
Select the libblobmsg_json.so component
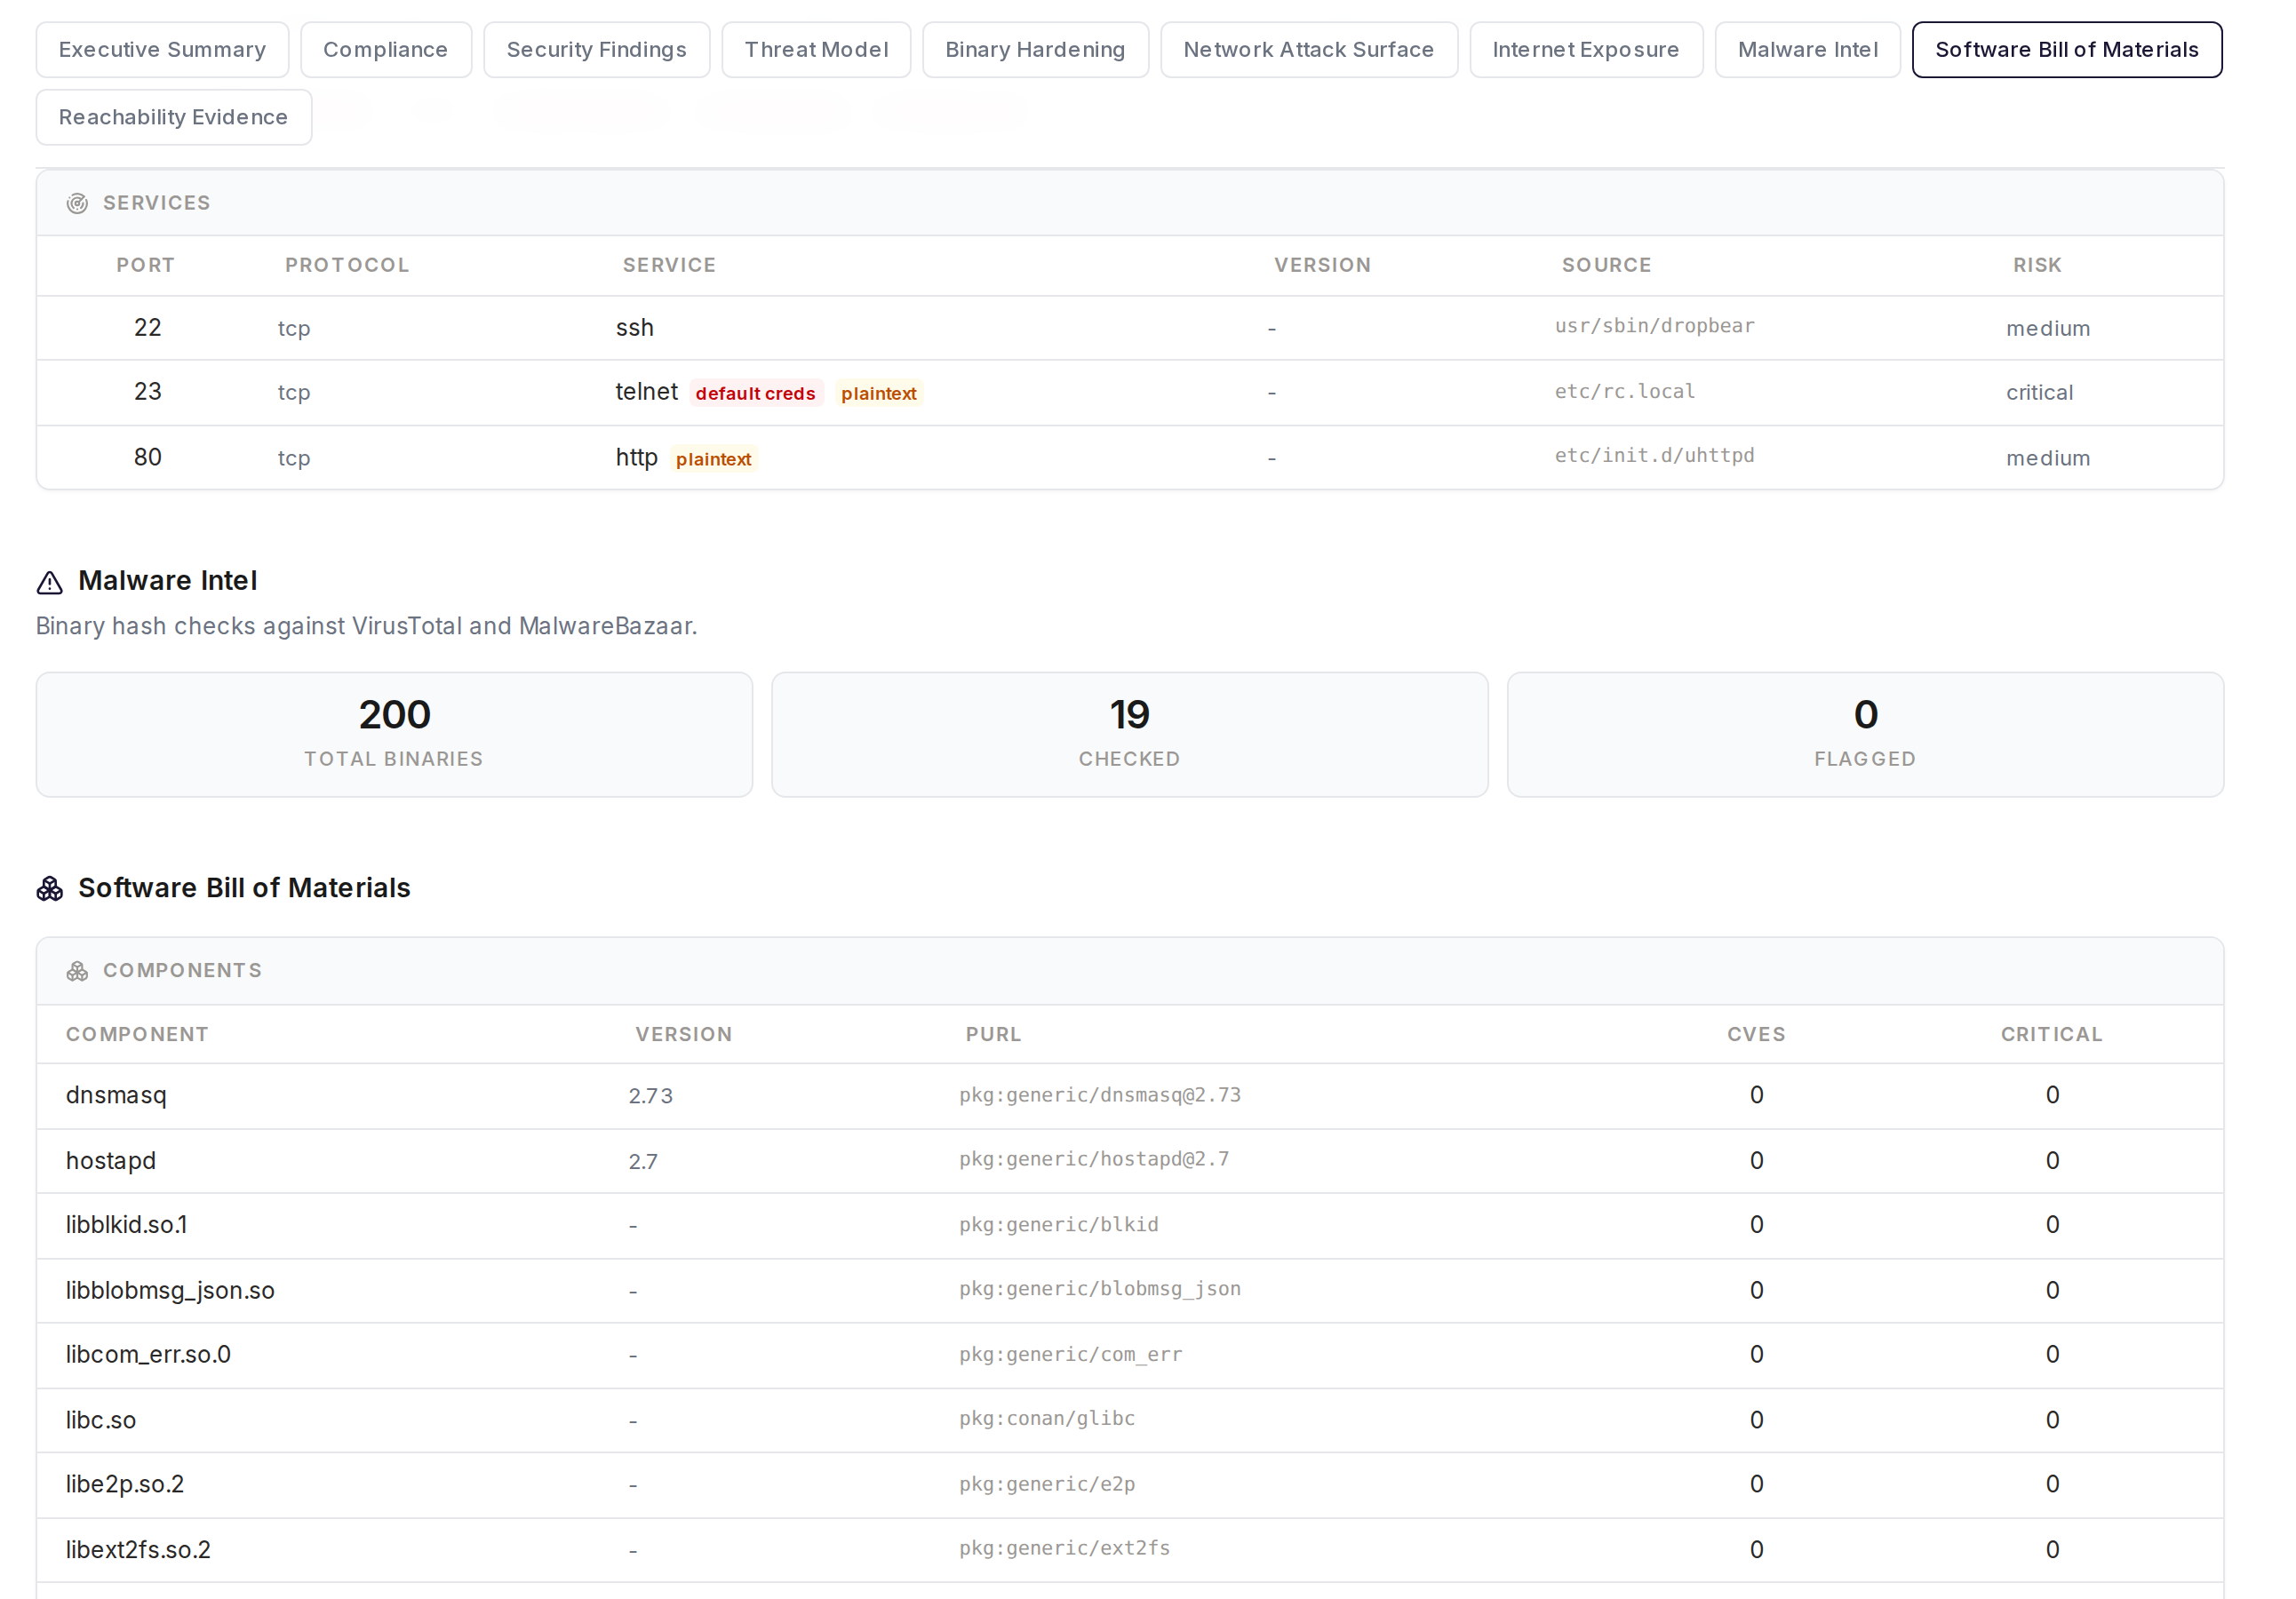[x=170, y=1291]
